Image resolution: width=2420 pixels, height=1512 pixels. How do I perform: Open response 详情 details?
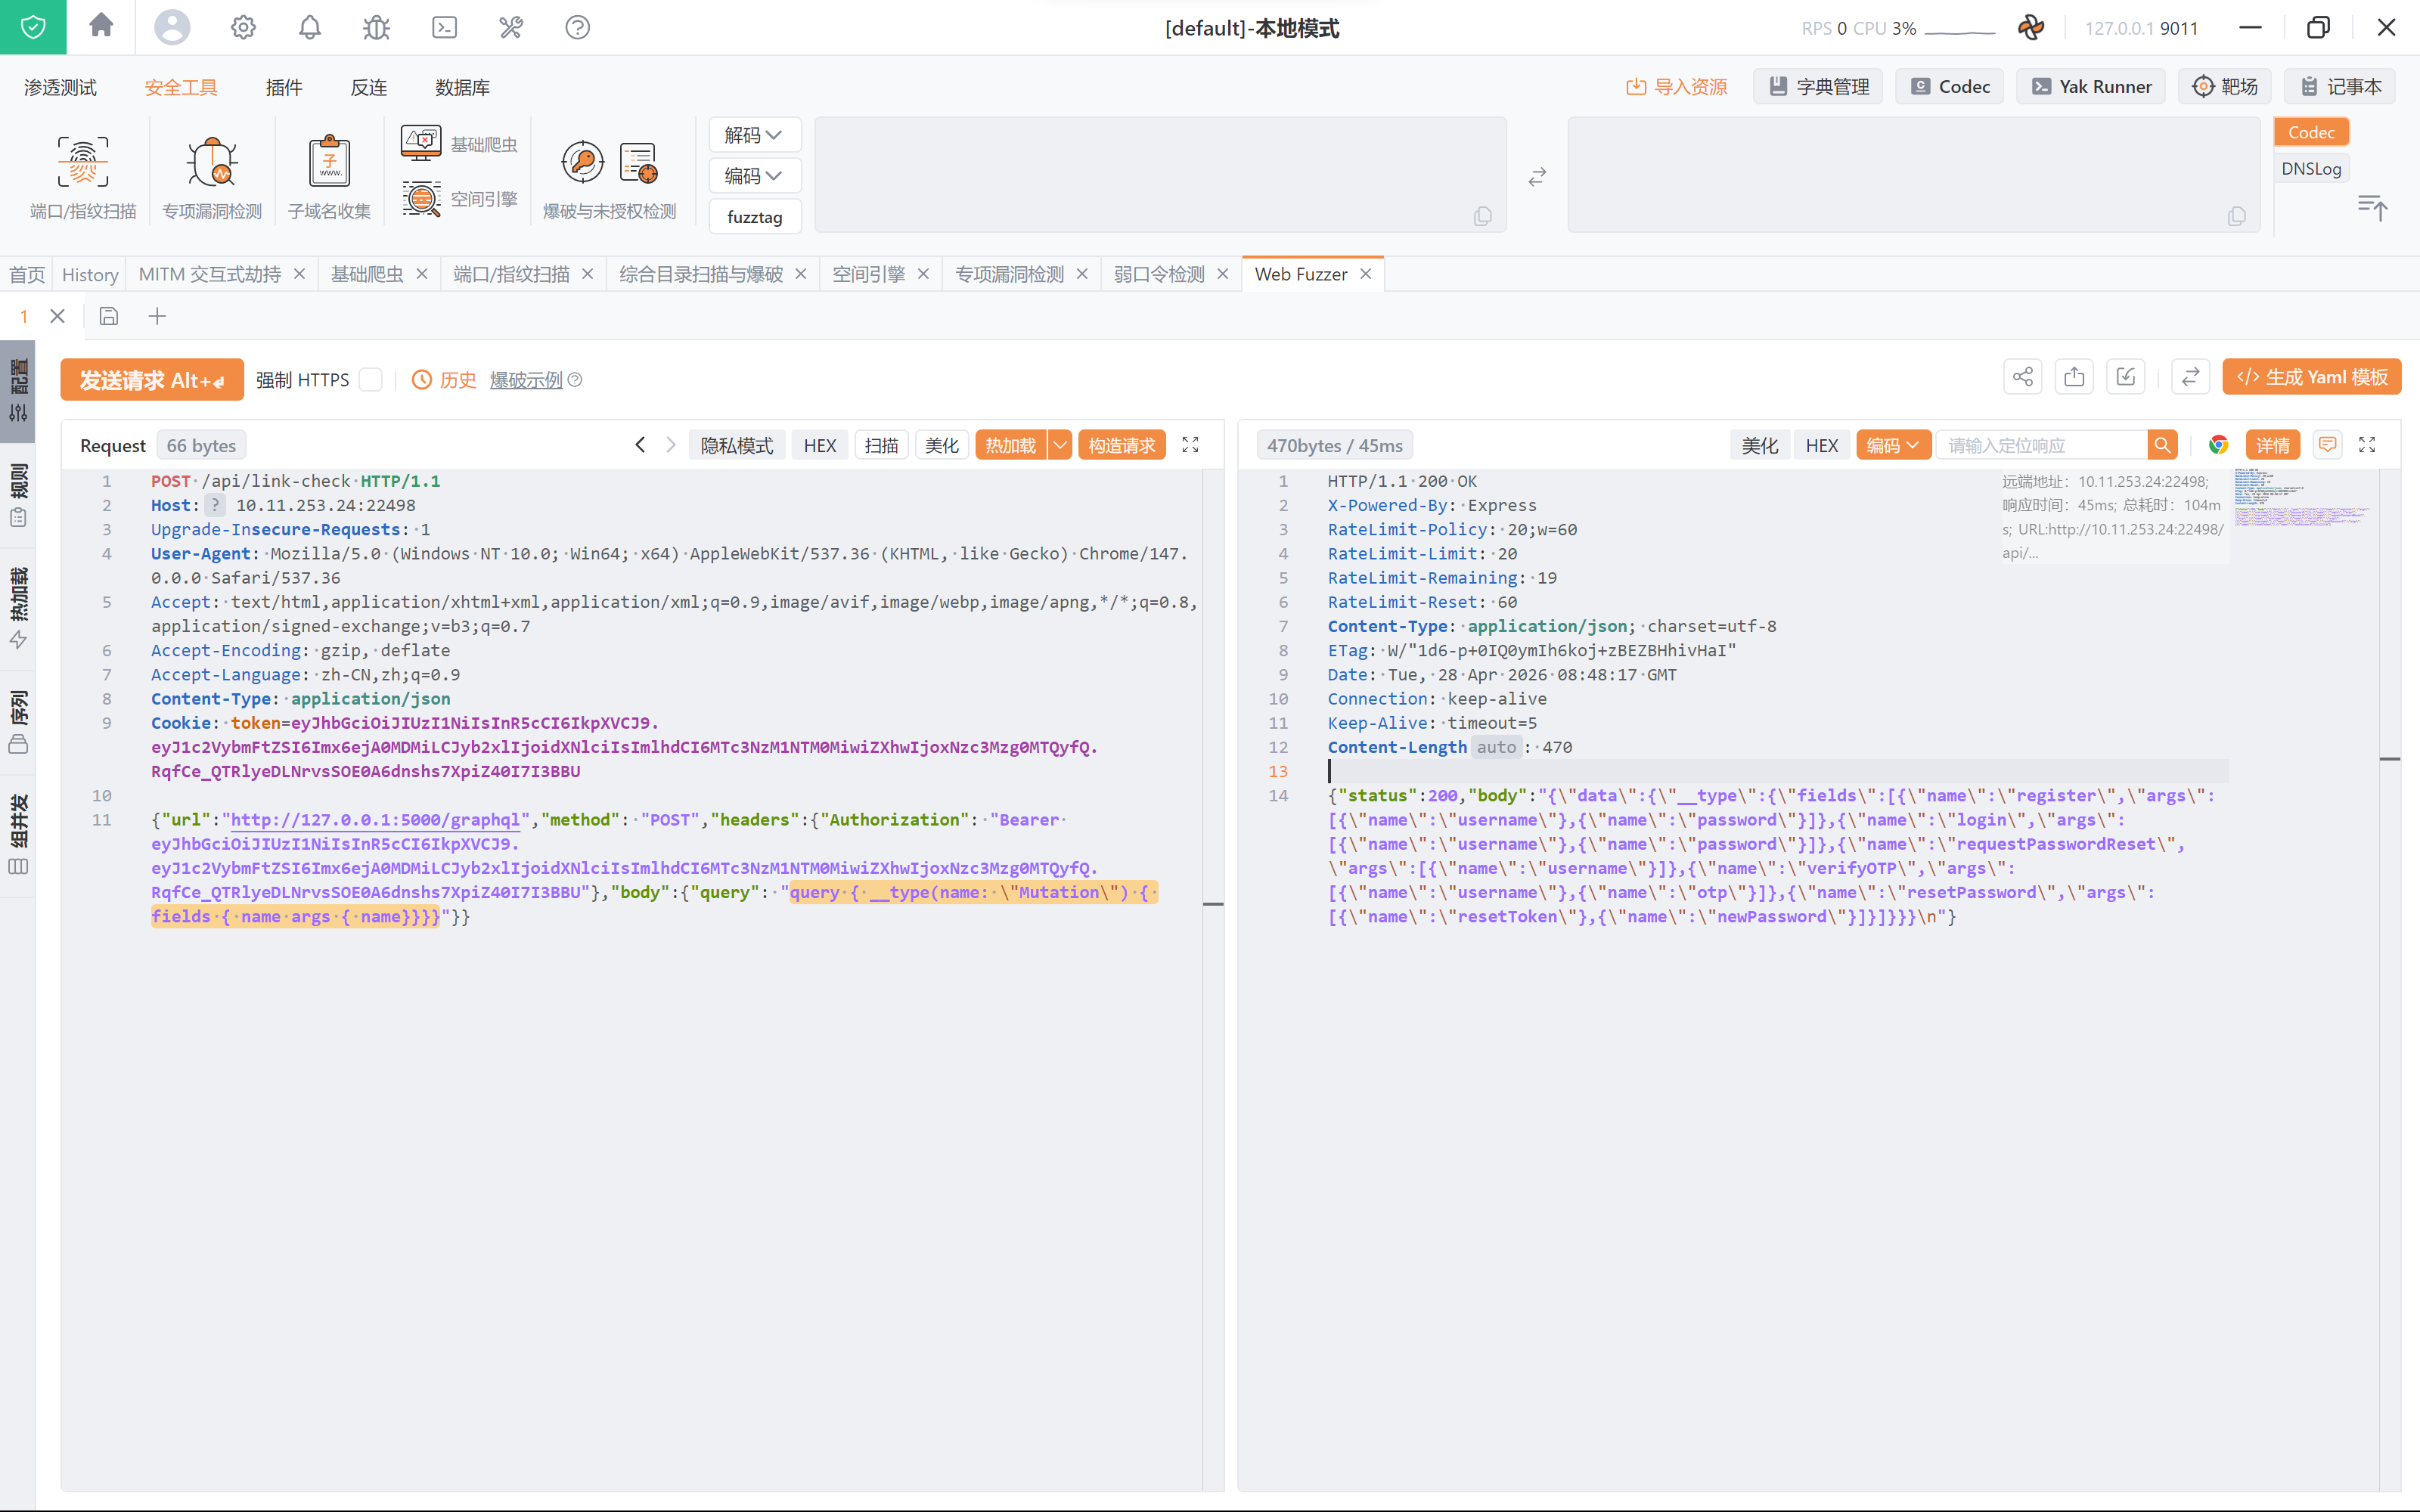pos(2273,445)
